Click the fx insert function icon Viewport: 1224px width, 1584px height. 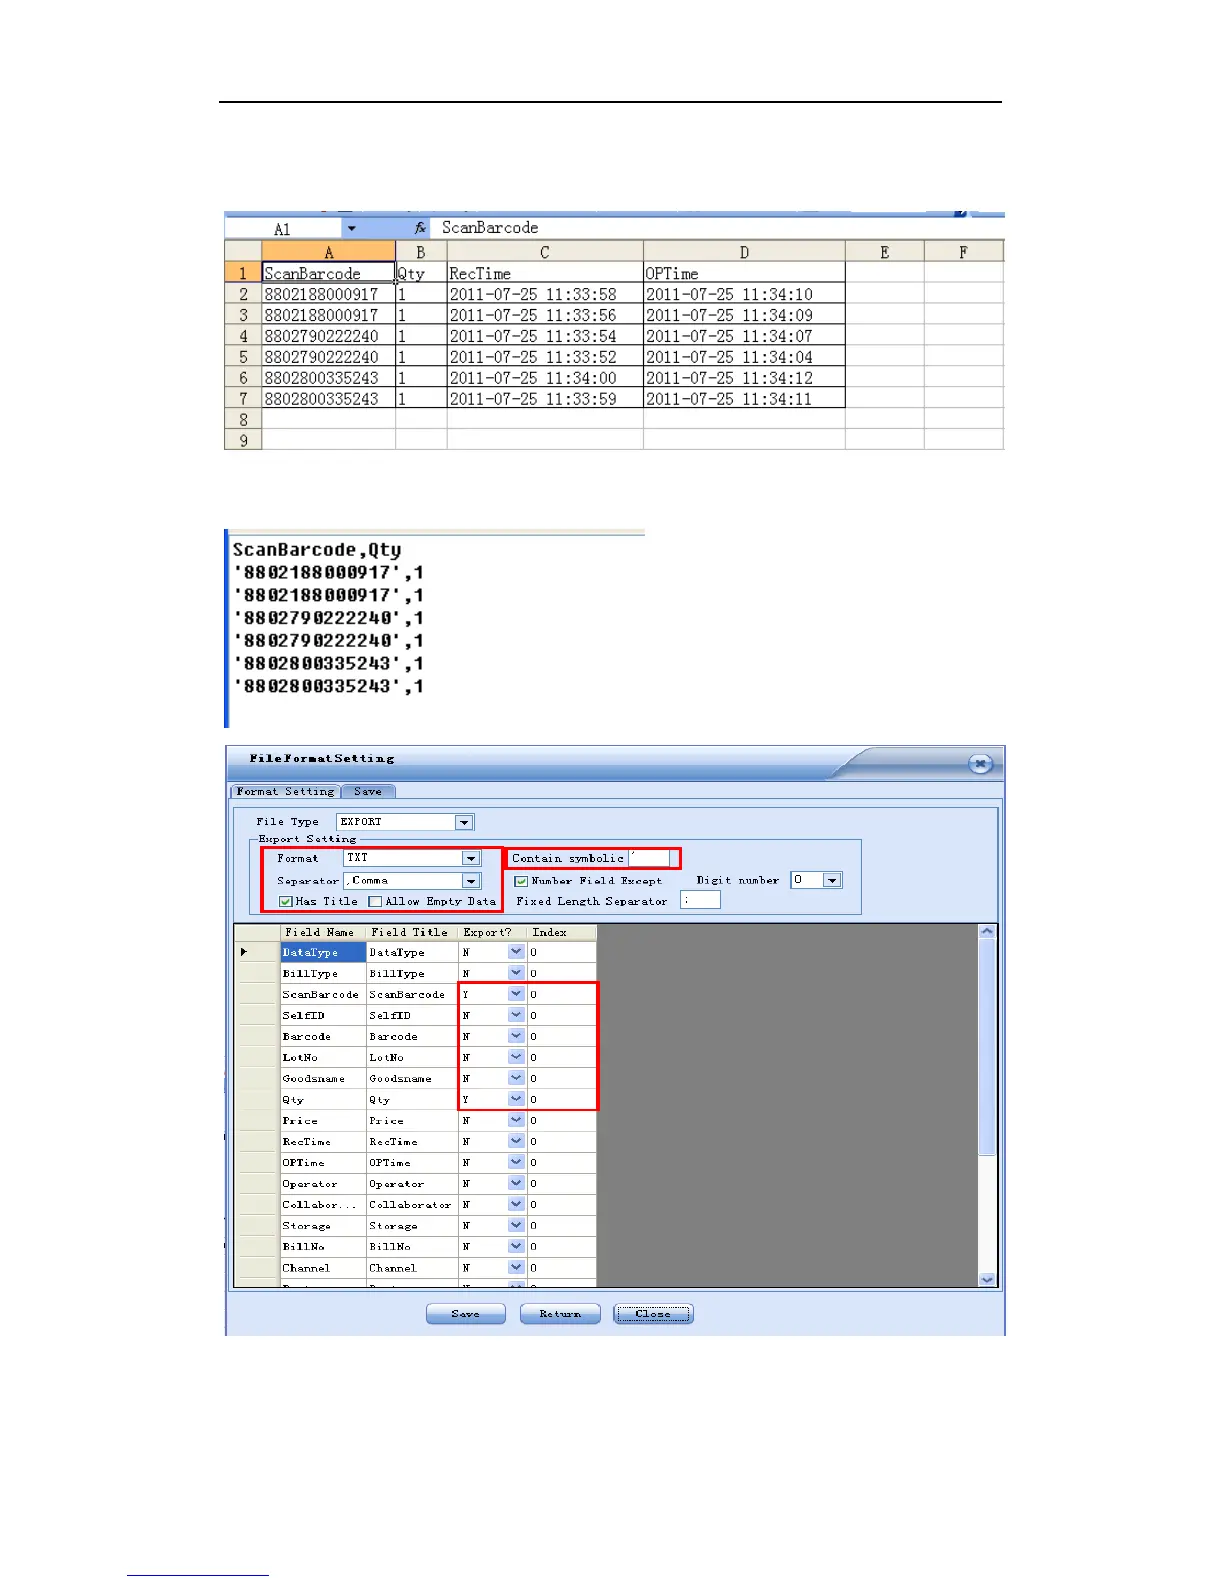[x=420, y=229]
